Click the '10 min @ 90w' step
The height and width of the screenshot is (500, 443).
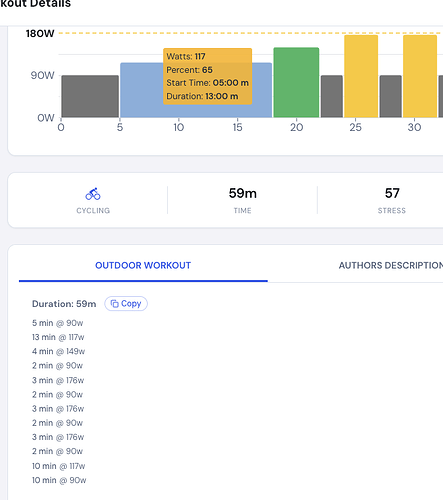pyautogui.click(x=59, y=480)
